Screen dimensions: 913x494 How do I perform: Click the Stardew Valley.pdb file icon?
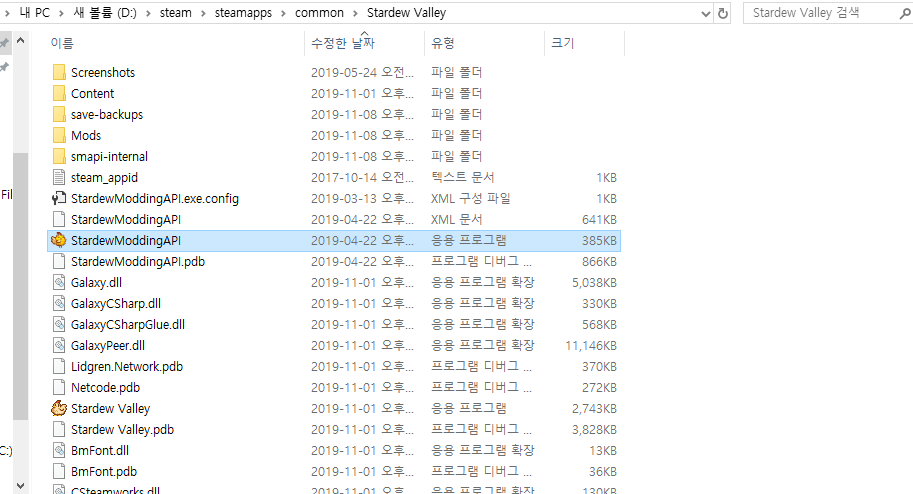[x=59, y=429]
